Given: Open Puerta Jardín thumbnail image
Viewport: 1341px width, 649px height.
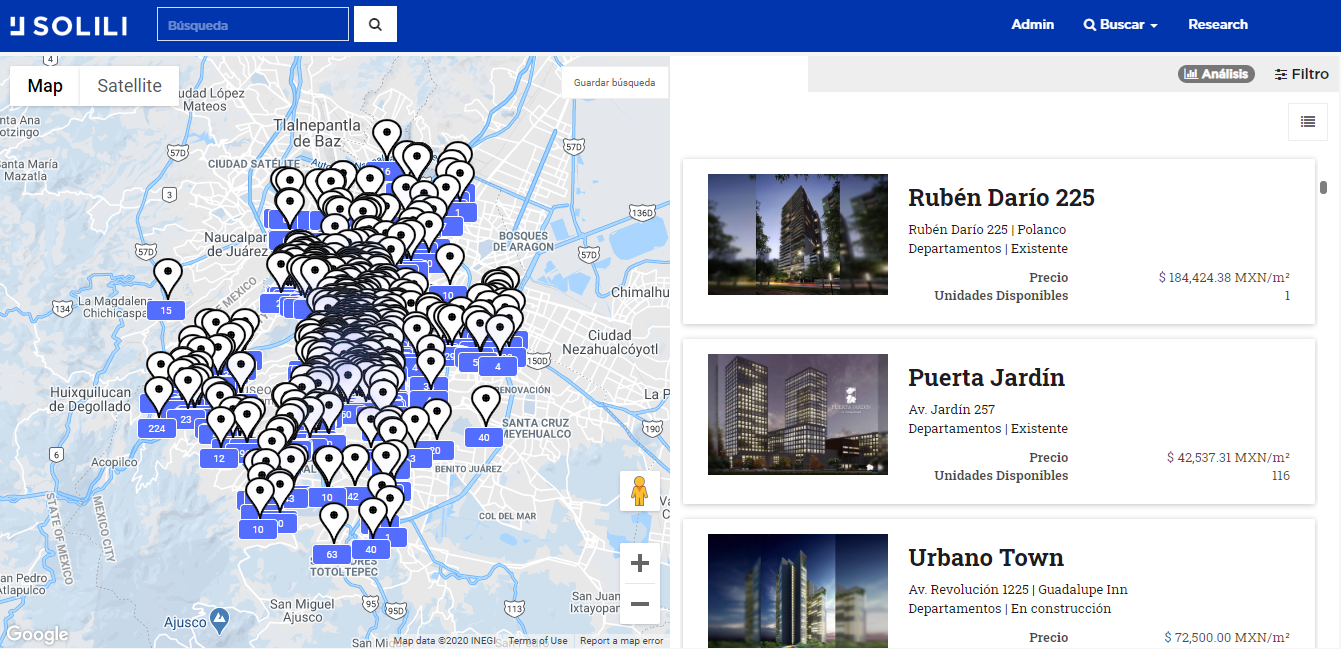Looking at the screenshot, I should point(798,414).
